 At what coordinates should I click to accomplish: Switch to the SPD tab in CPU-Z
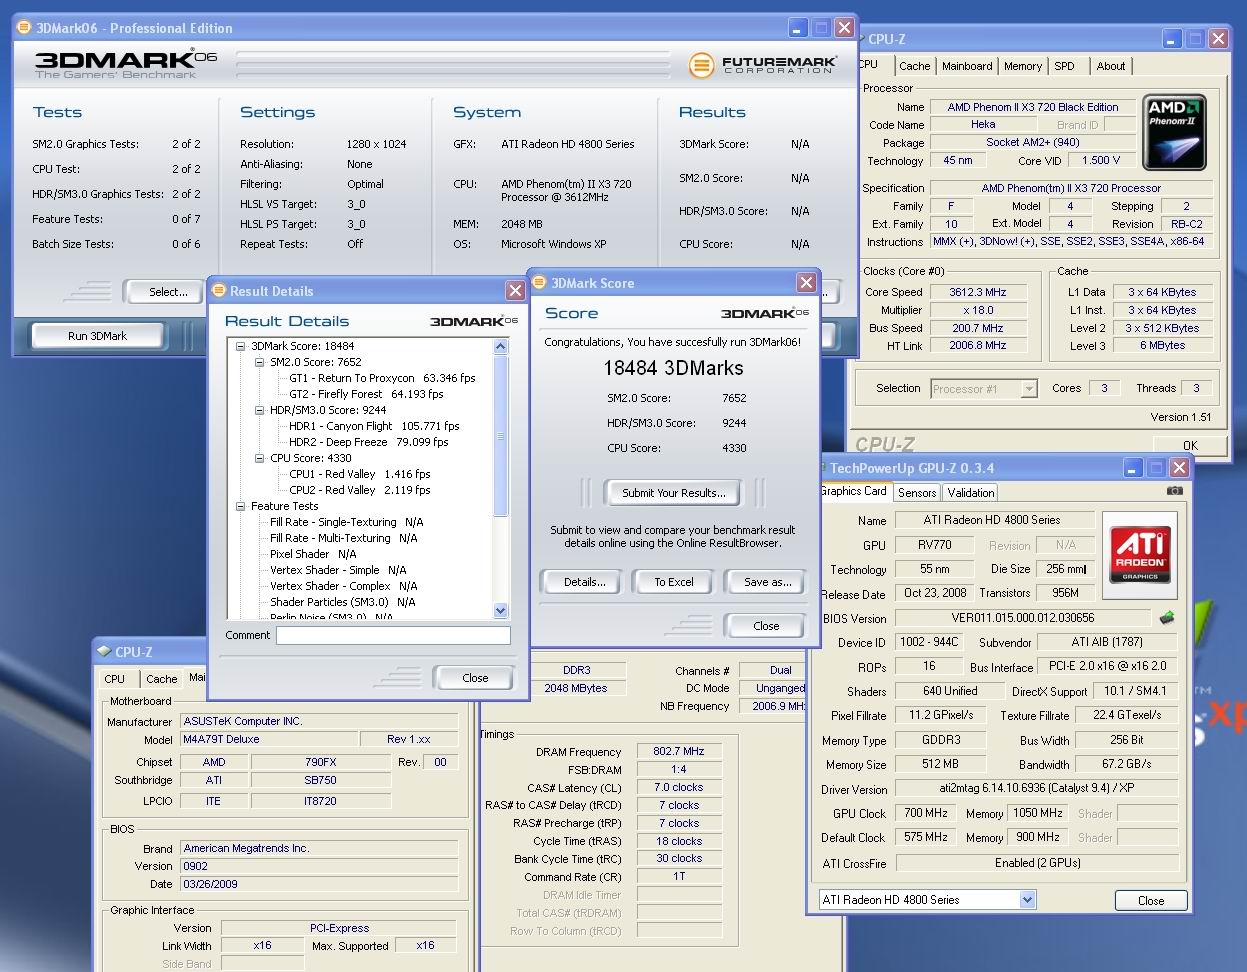tap(1065, 66)
